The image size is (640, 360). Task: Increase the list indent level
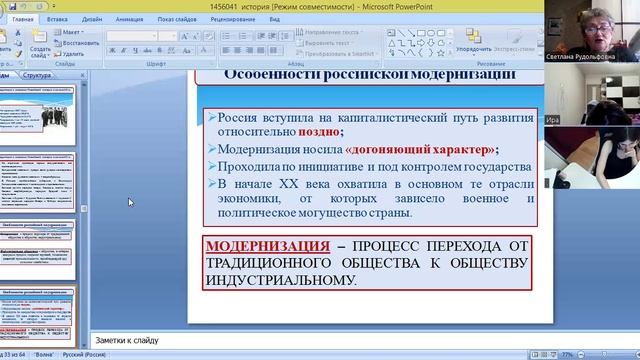pos(272,36)
